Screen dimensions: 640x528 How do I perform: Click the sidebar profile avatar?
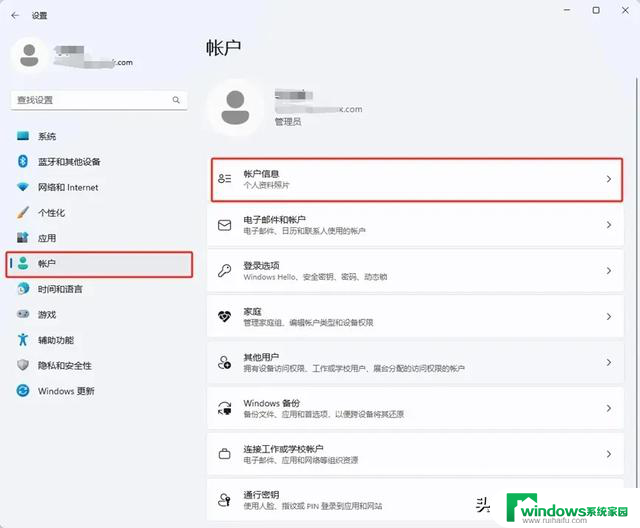click(29, 55)
